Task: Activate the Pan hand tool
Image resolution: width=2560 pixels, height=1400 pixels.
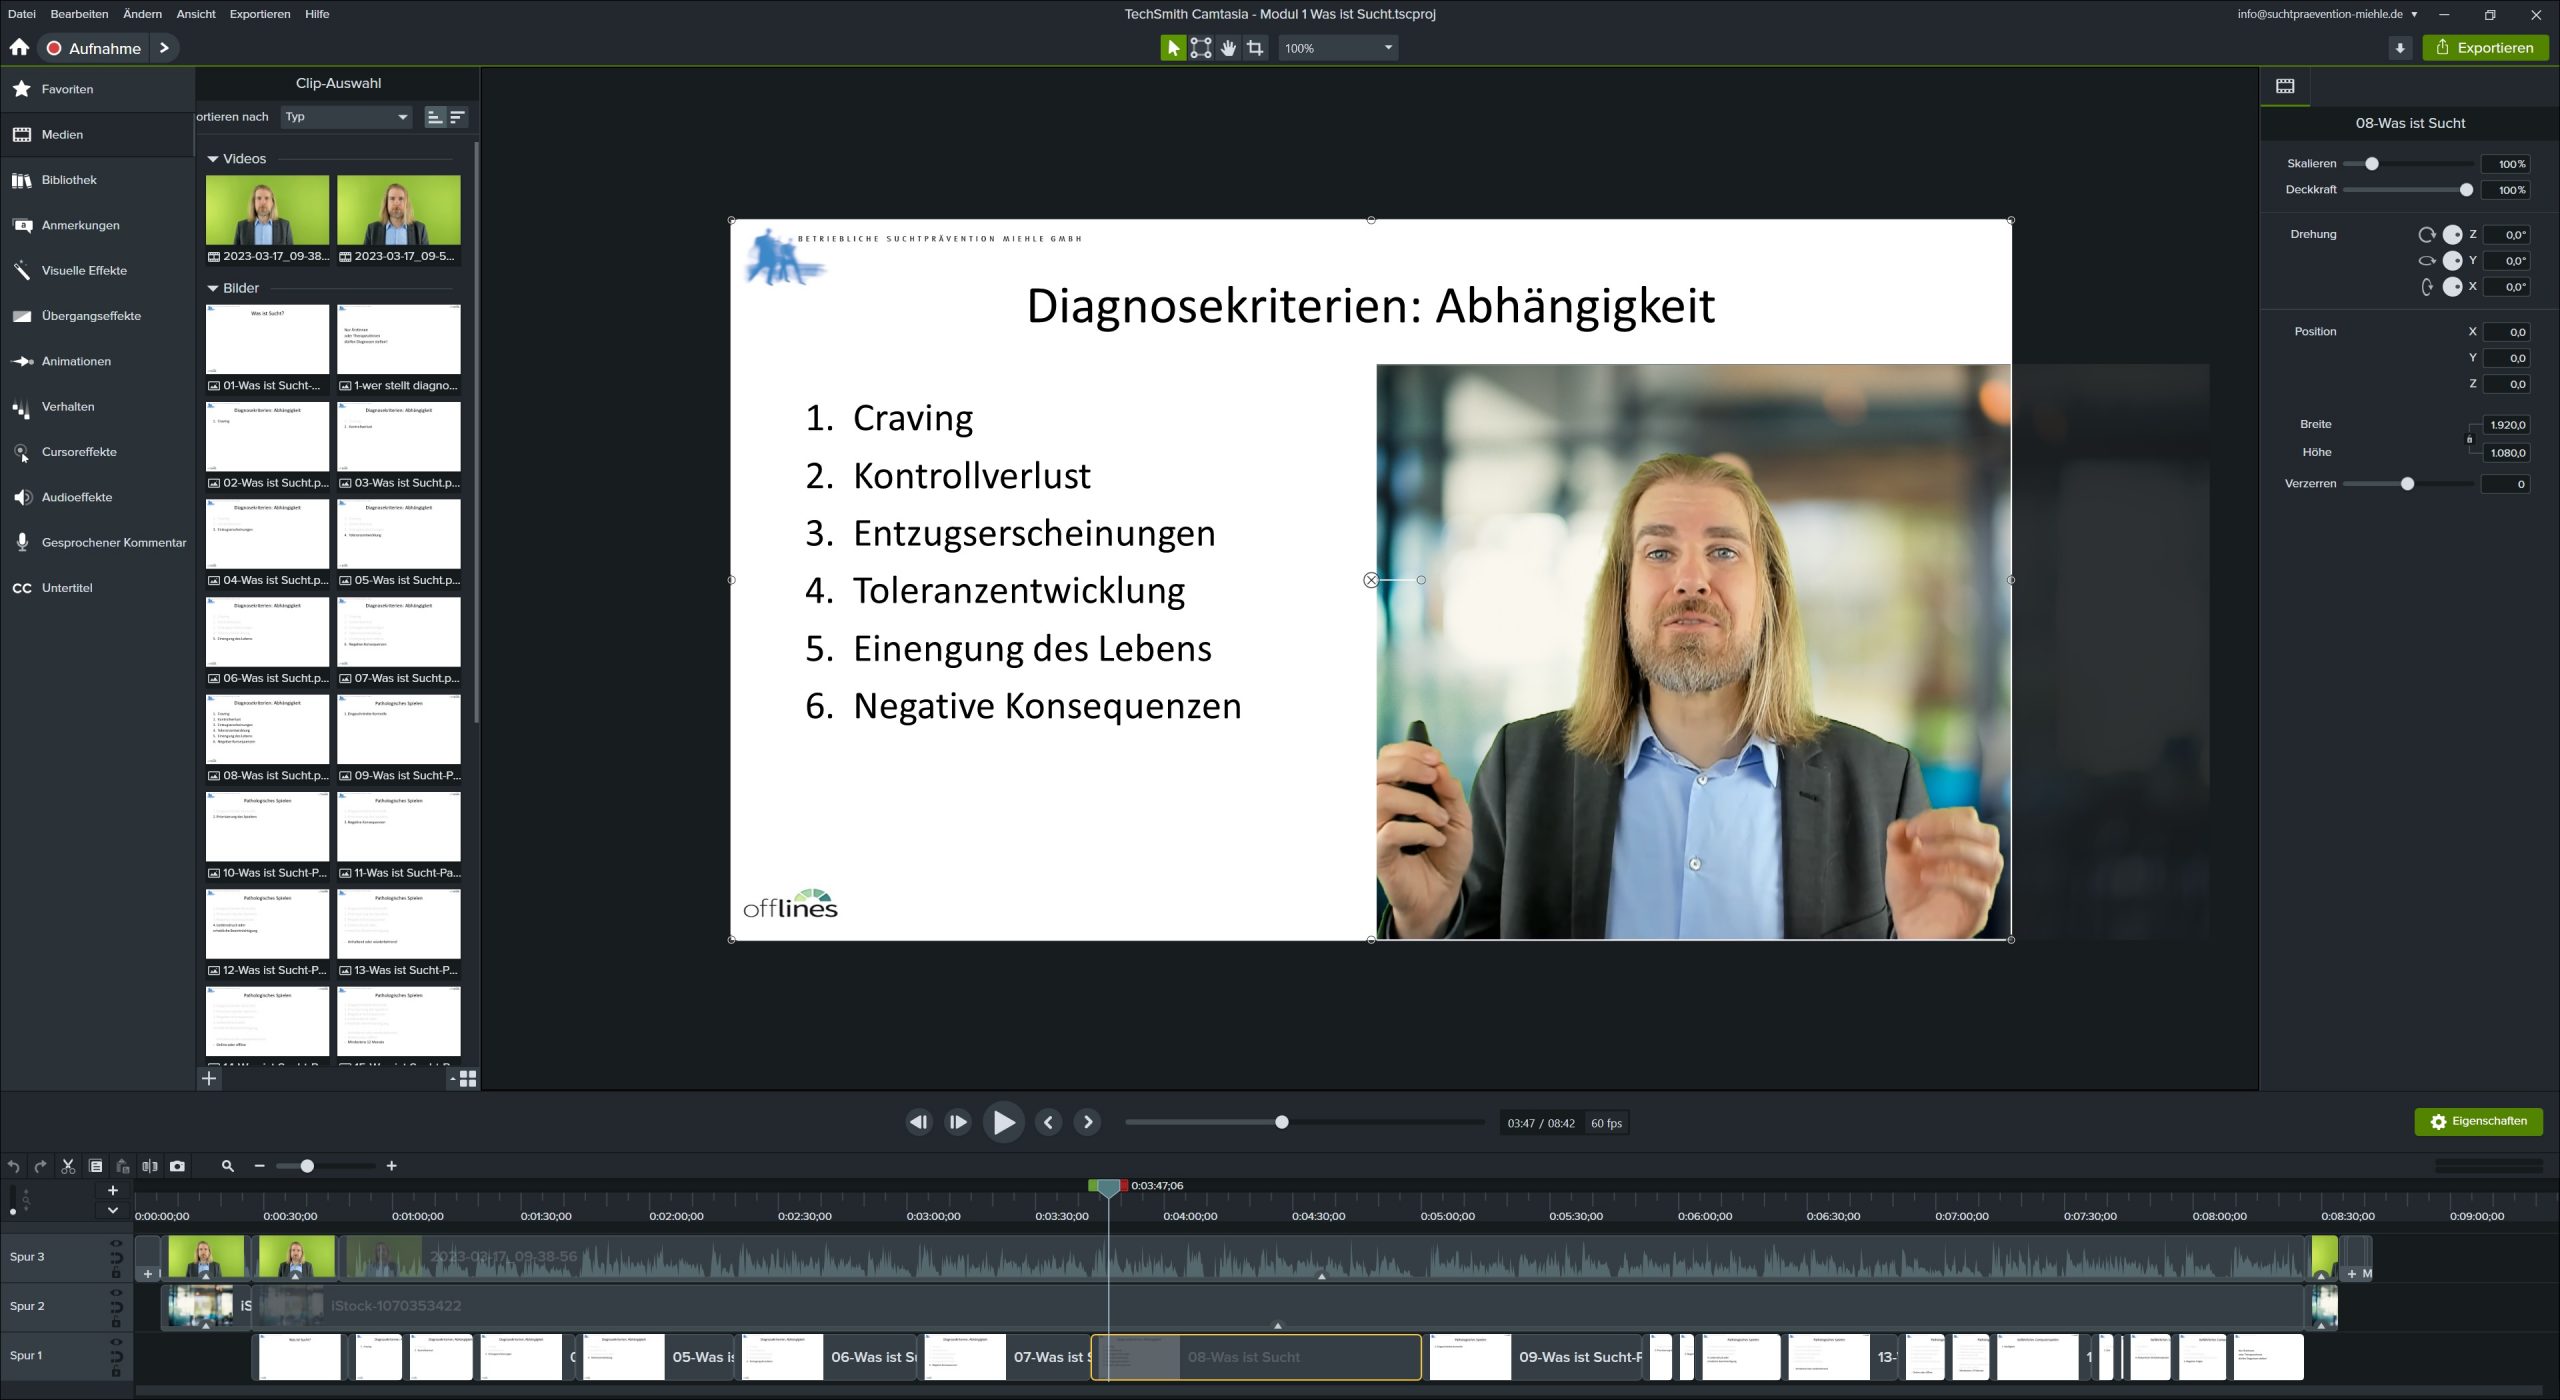Action: click(1228, 47)
